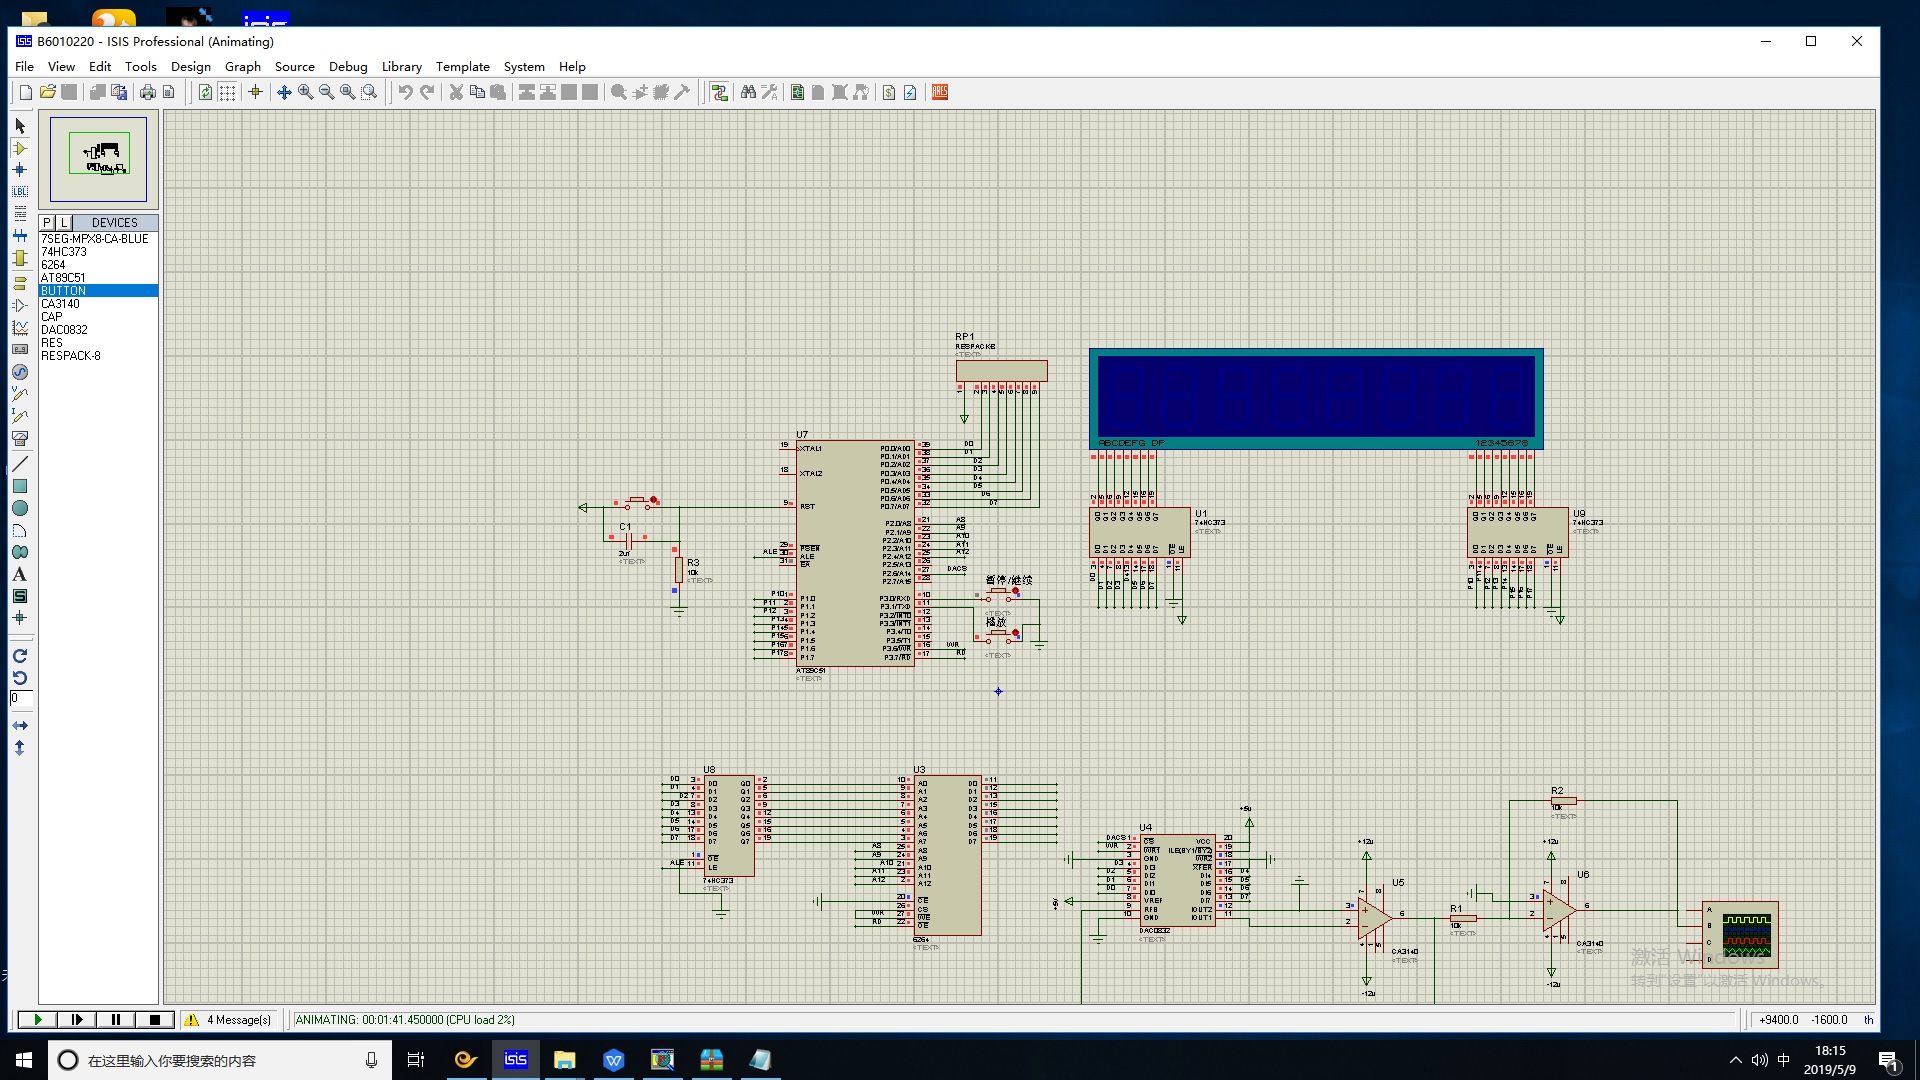Click the Zoom In toolbar icon
This screenshot has height=1080, width=1920.
tap(305, 92)
